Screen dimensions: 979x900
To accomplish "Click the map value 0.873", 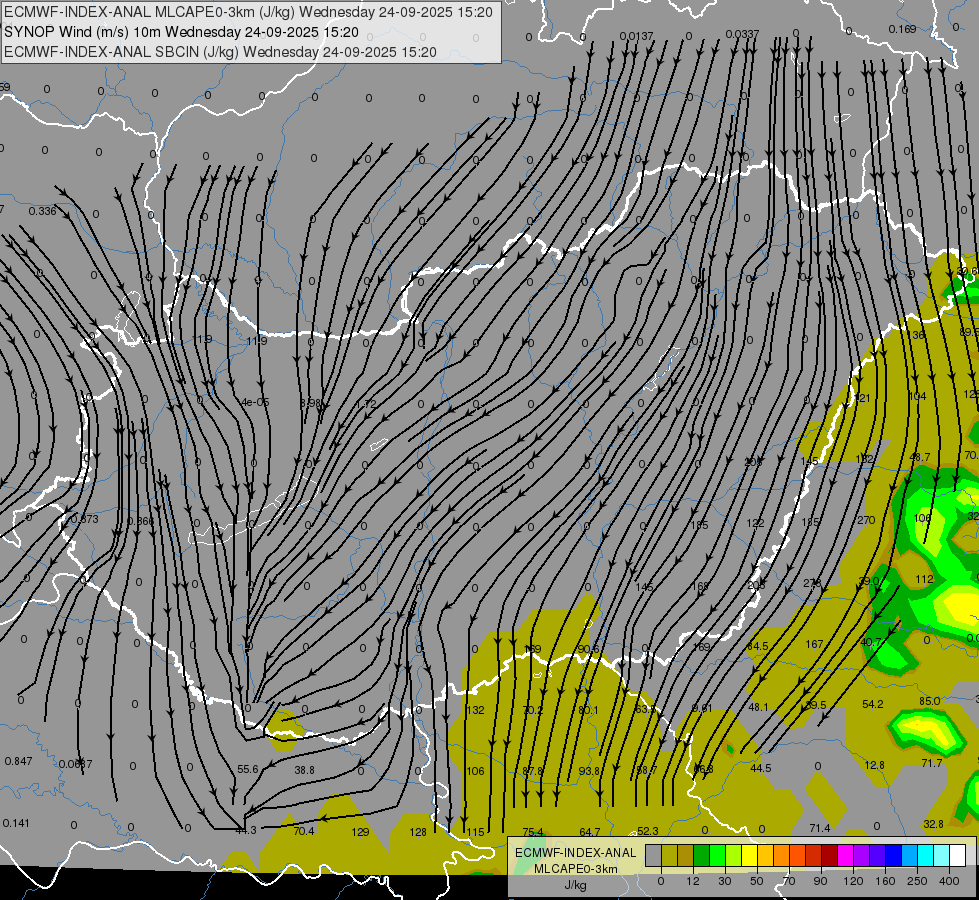I will tap(84, 519).
